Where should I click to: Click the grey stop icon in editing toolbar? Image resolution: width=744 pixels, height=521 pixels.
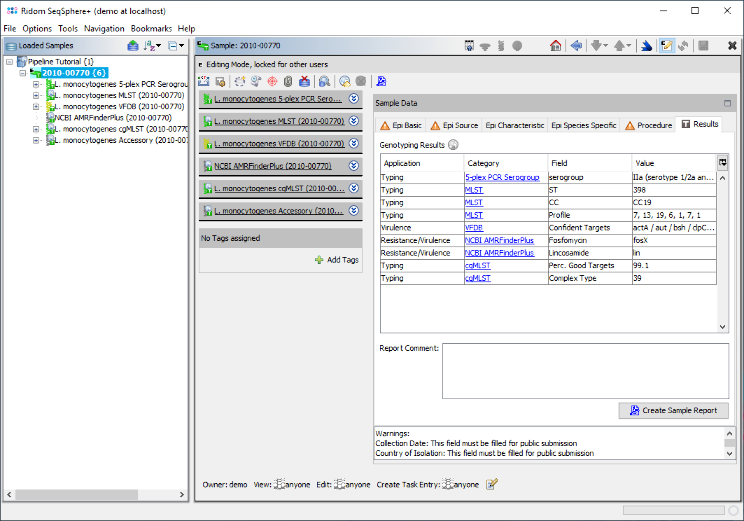361,81
